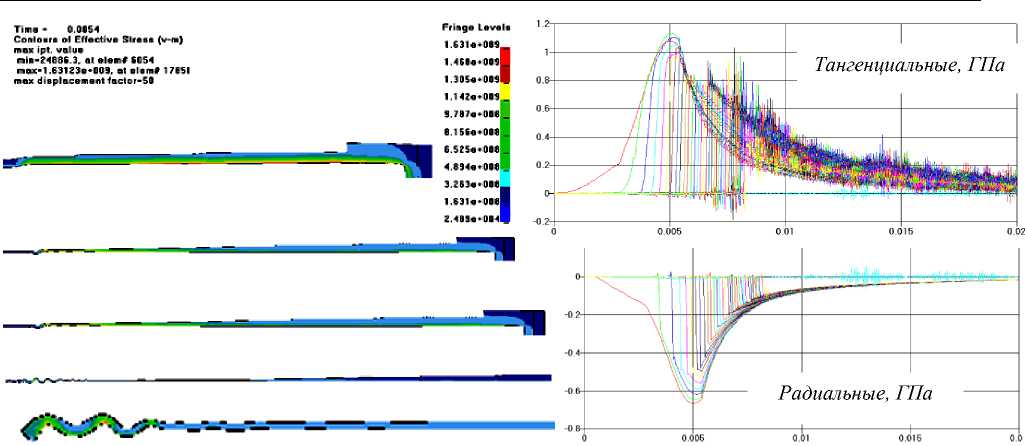Viewport: 1025px width, 446px height.
Task: Pick the dark navy band in fringe legend
Action: pyautogui.click(x=506, y=195)
